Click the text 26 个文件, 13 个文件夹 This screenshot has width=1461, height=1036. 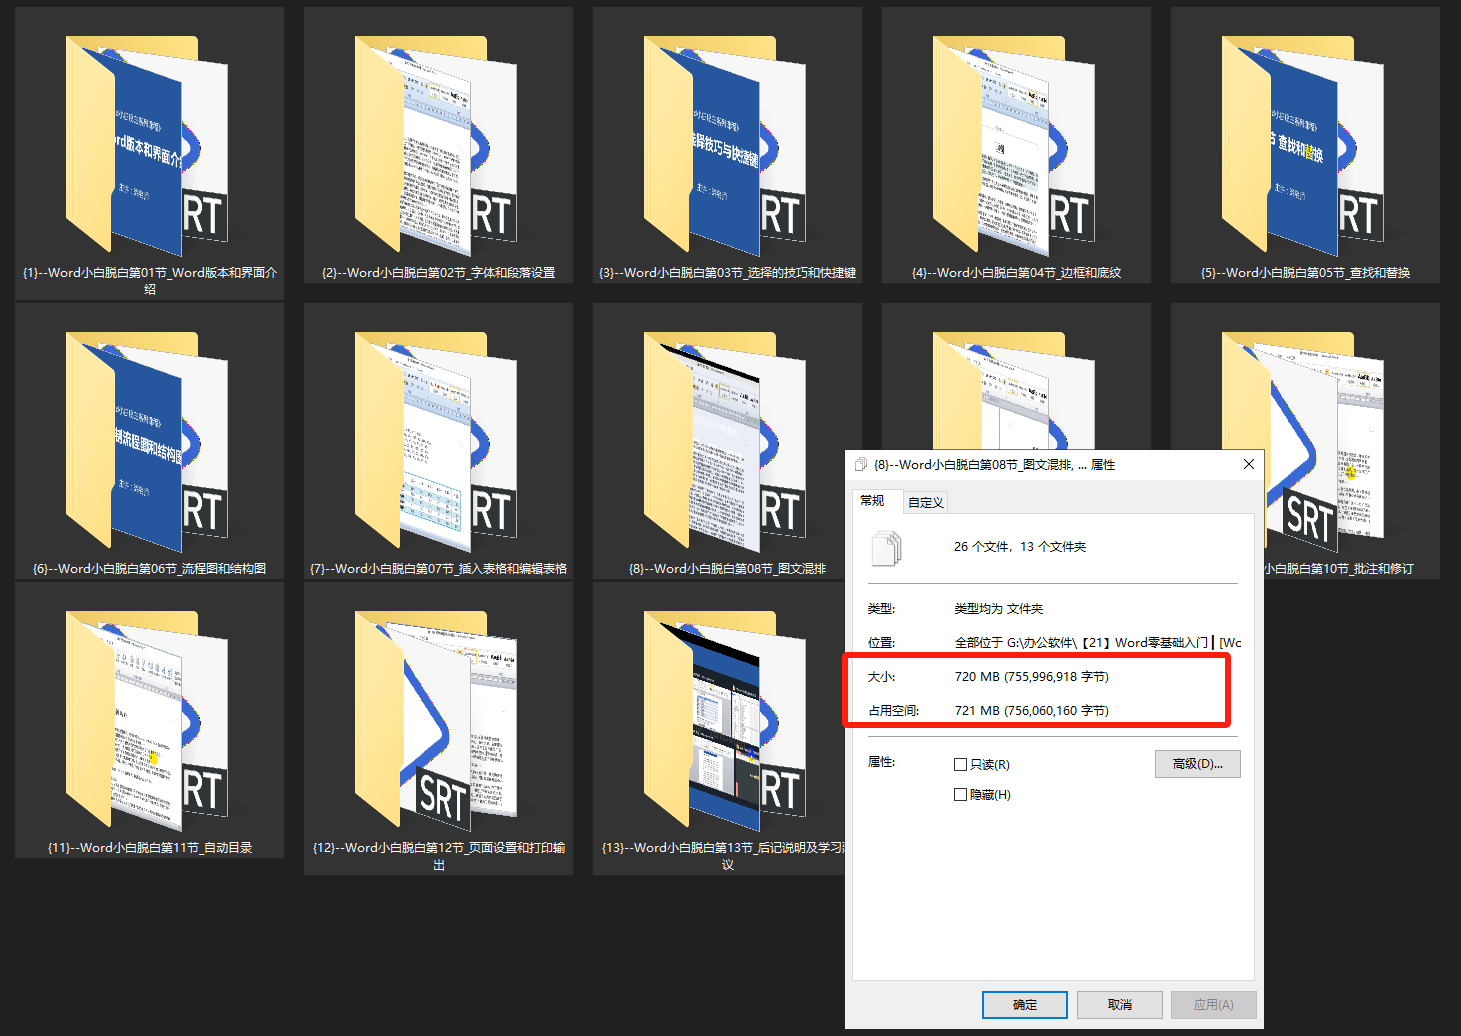(1020, 546)
